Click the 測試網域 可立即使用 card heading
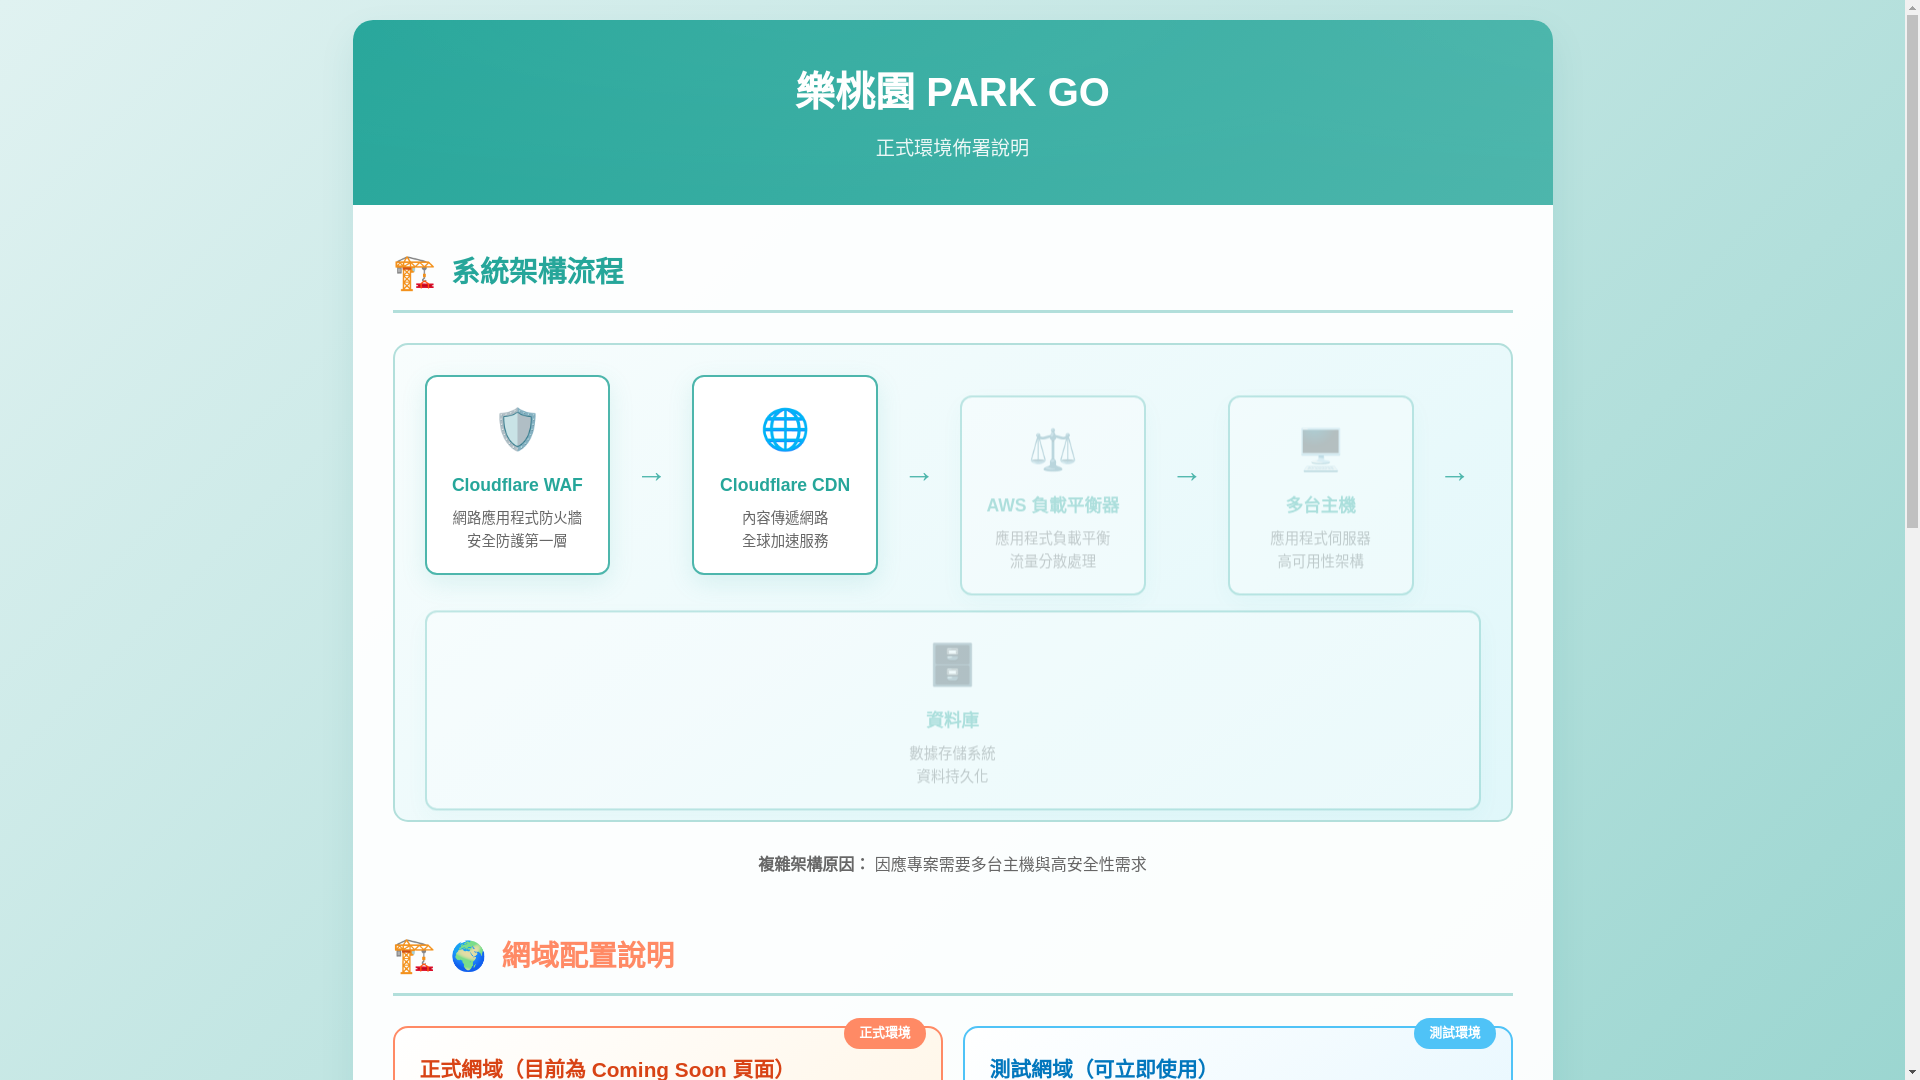The width and height of the screenshot is (1920, 1080). (x=1099, y=1068)
